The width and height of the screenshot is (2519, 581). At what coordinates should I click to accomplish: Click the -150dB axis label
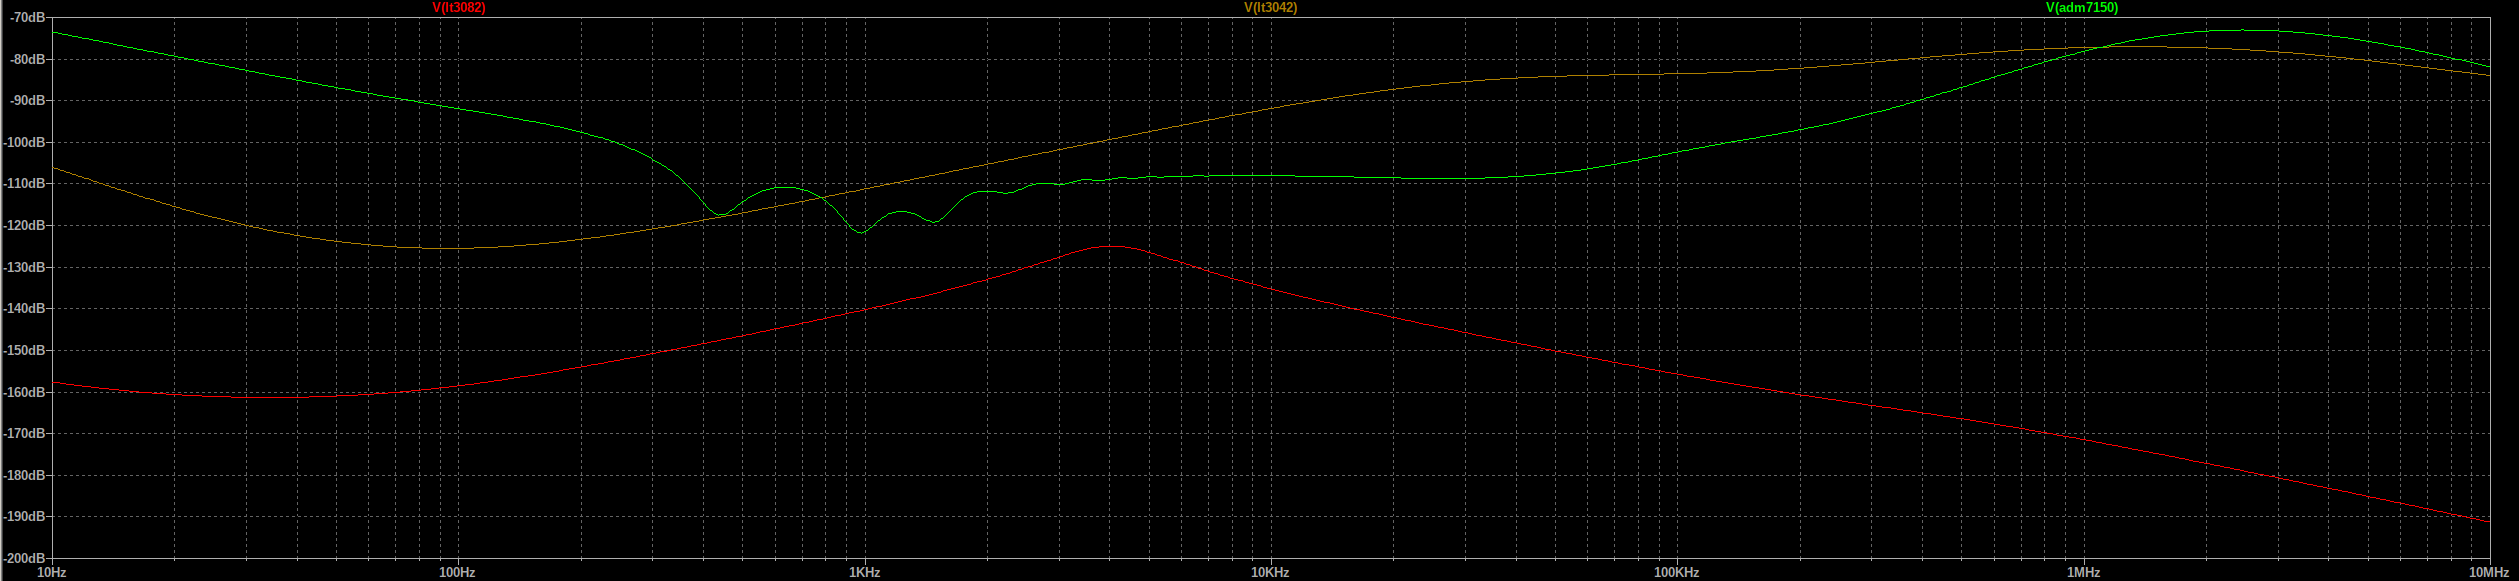pos(23,350)
